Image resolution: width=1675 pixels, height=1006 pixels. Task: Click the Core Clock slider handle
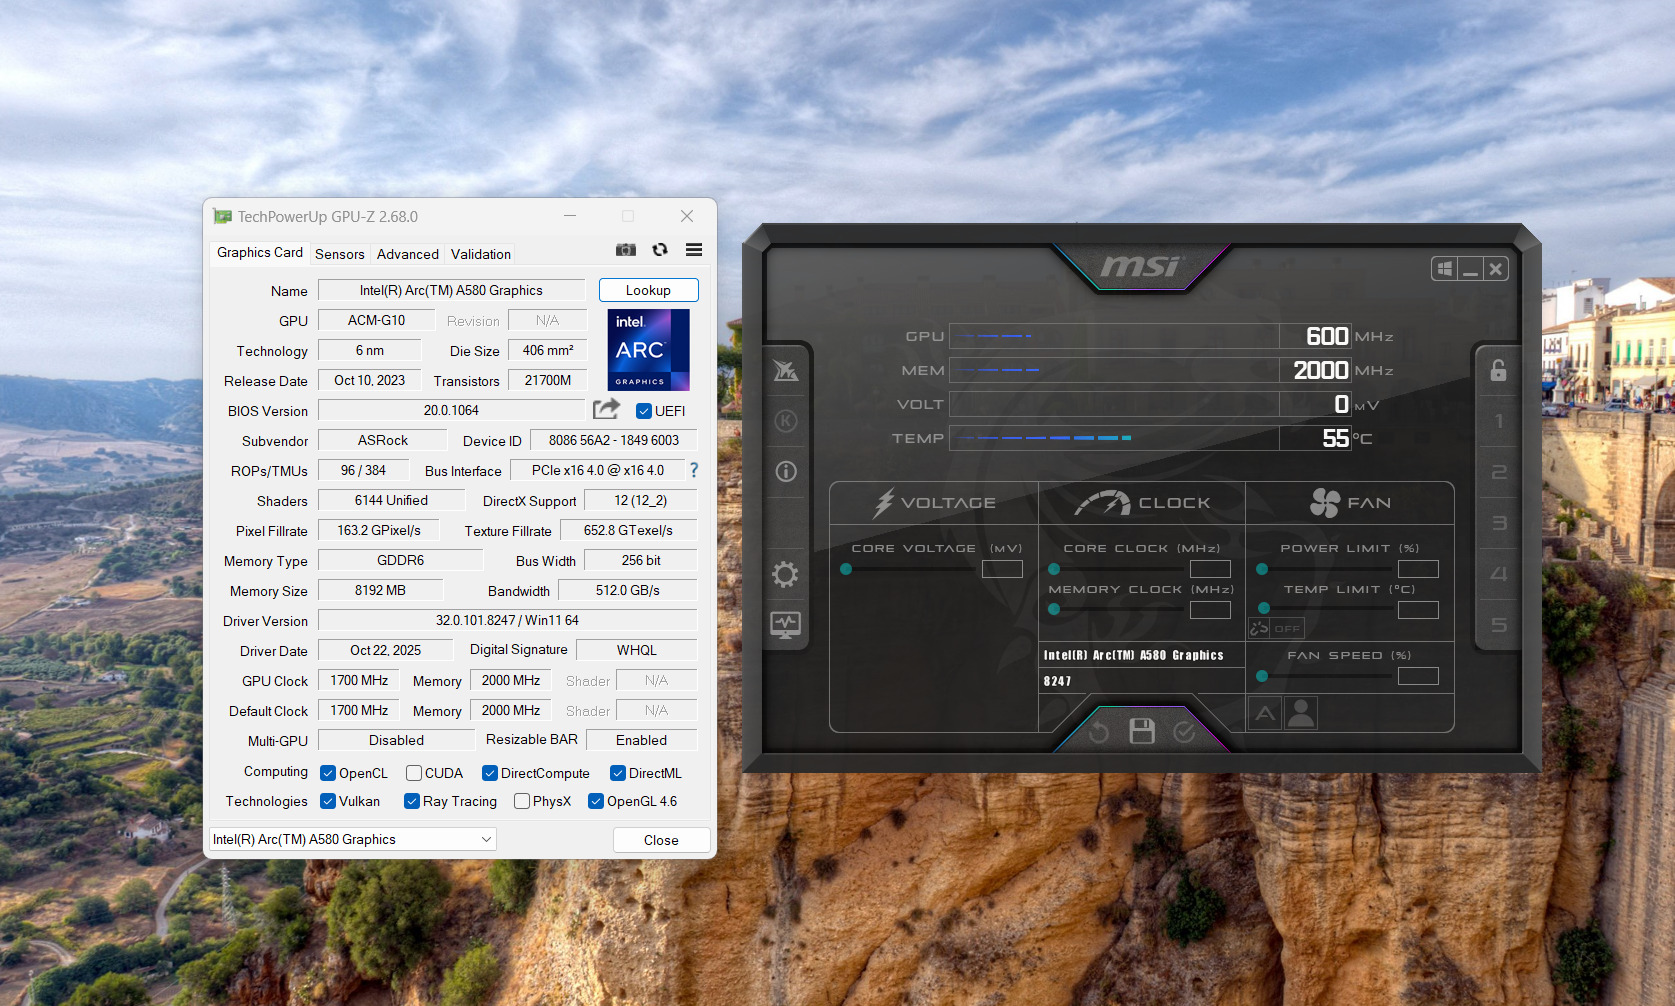point(1054,569)
